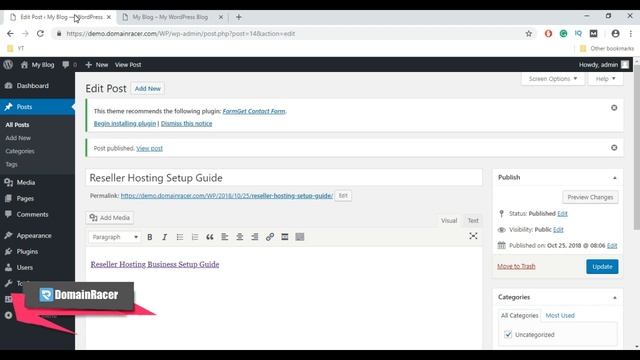Go back in browser history

(x=10, y=33)
